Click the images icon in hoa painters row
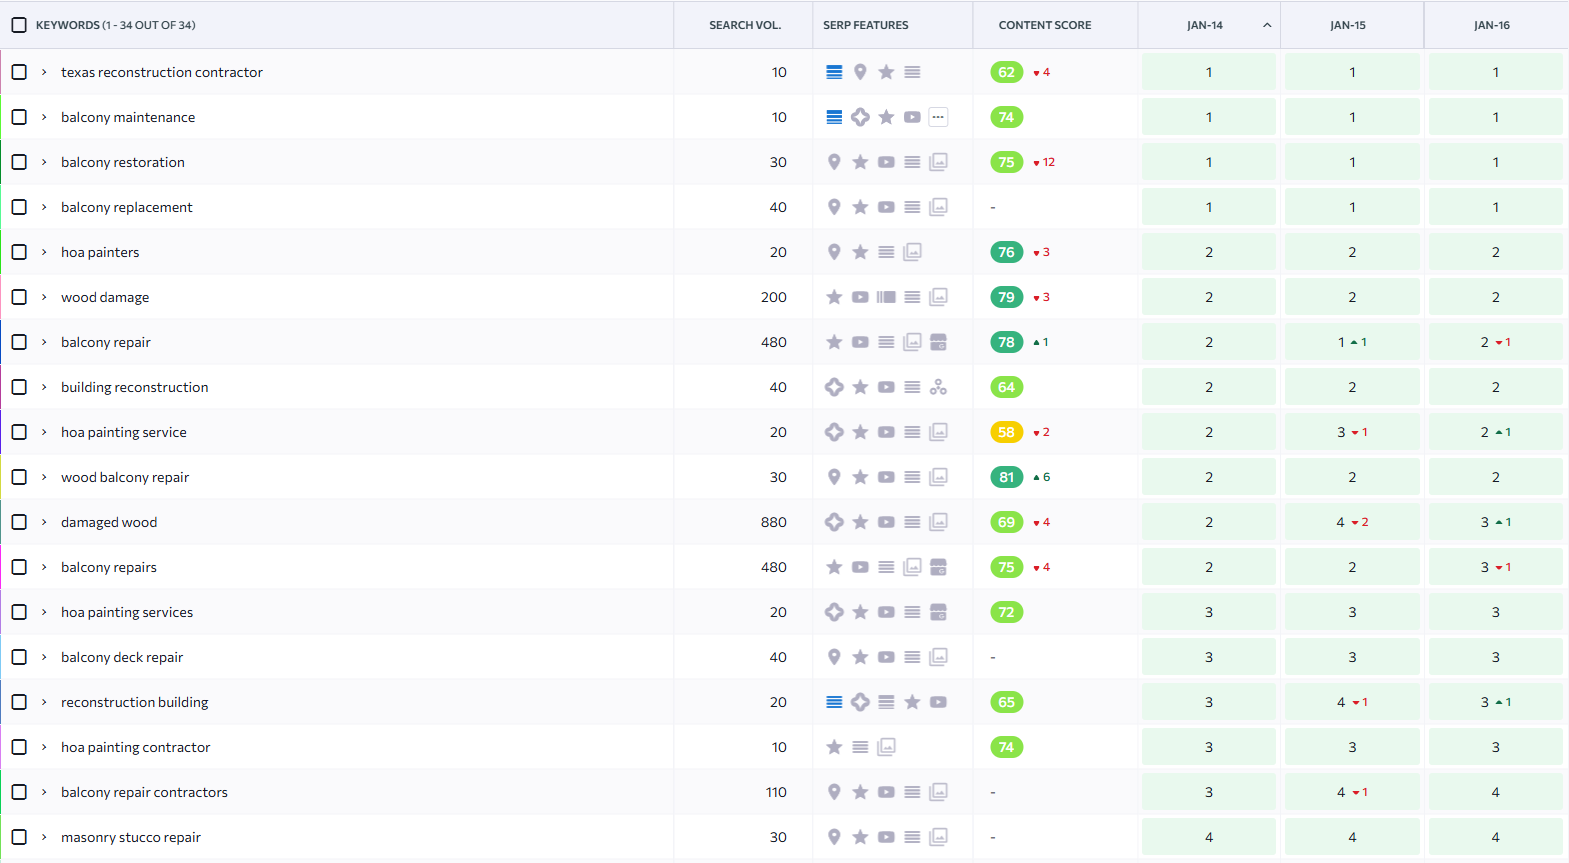1569x863 pixels. click(x=912, y=252)
